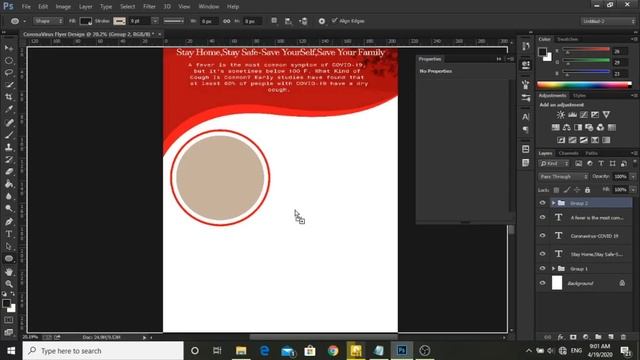Select the Zoom tool
Viewport: 640px width, 360px height.
tap(9, 284)
